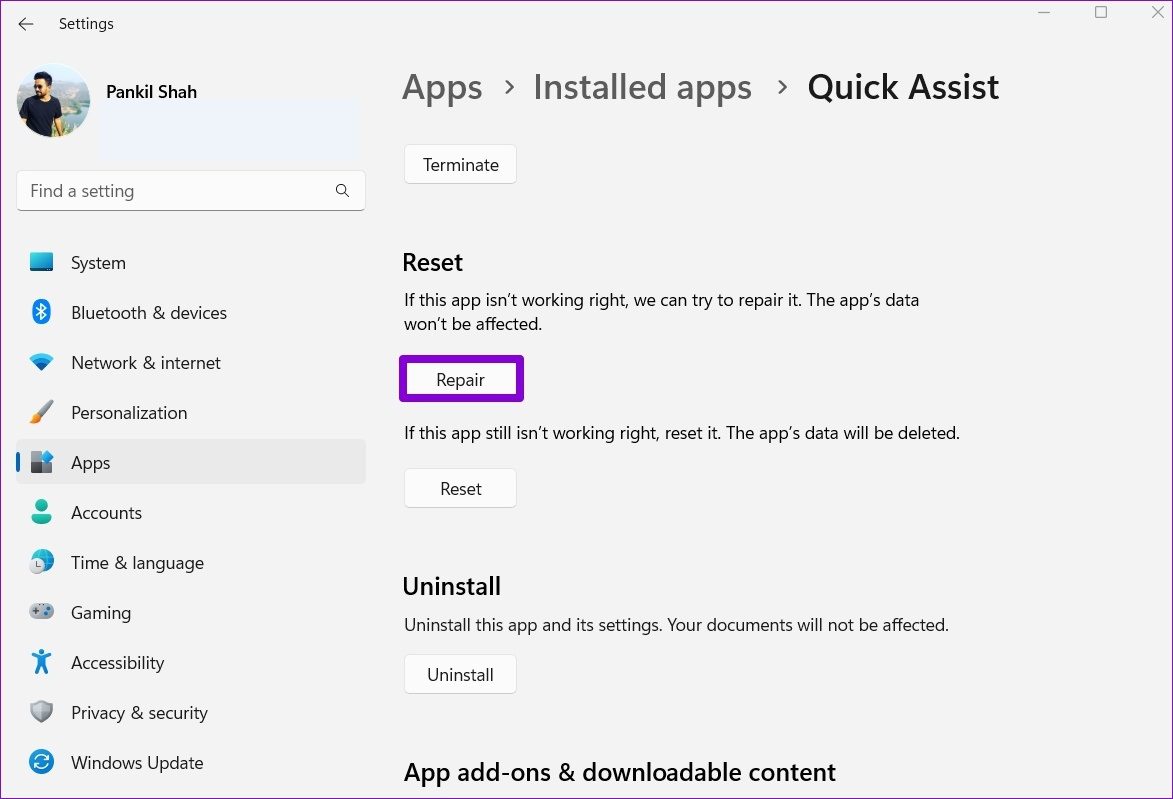Maximize the Settings window
The height and width of the screenshot is (799, 1173).
1100,13
